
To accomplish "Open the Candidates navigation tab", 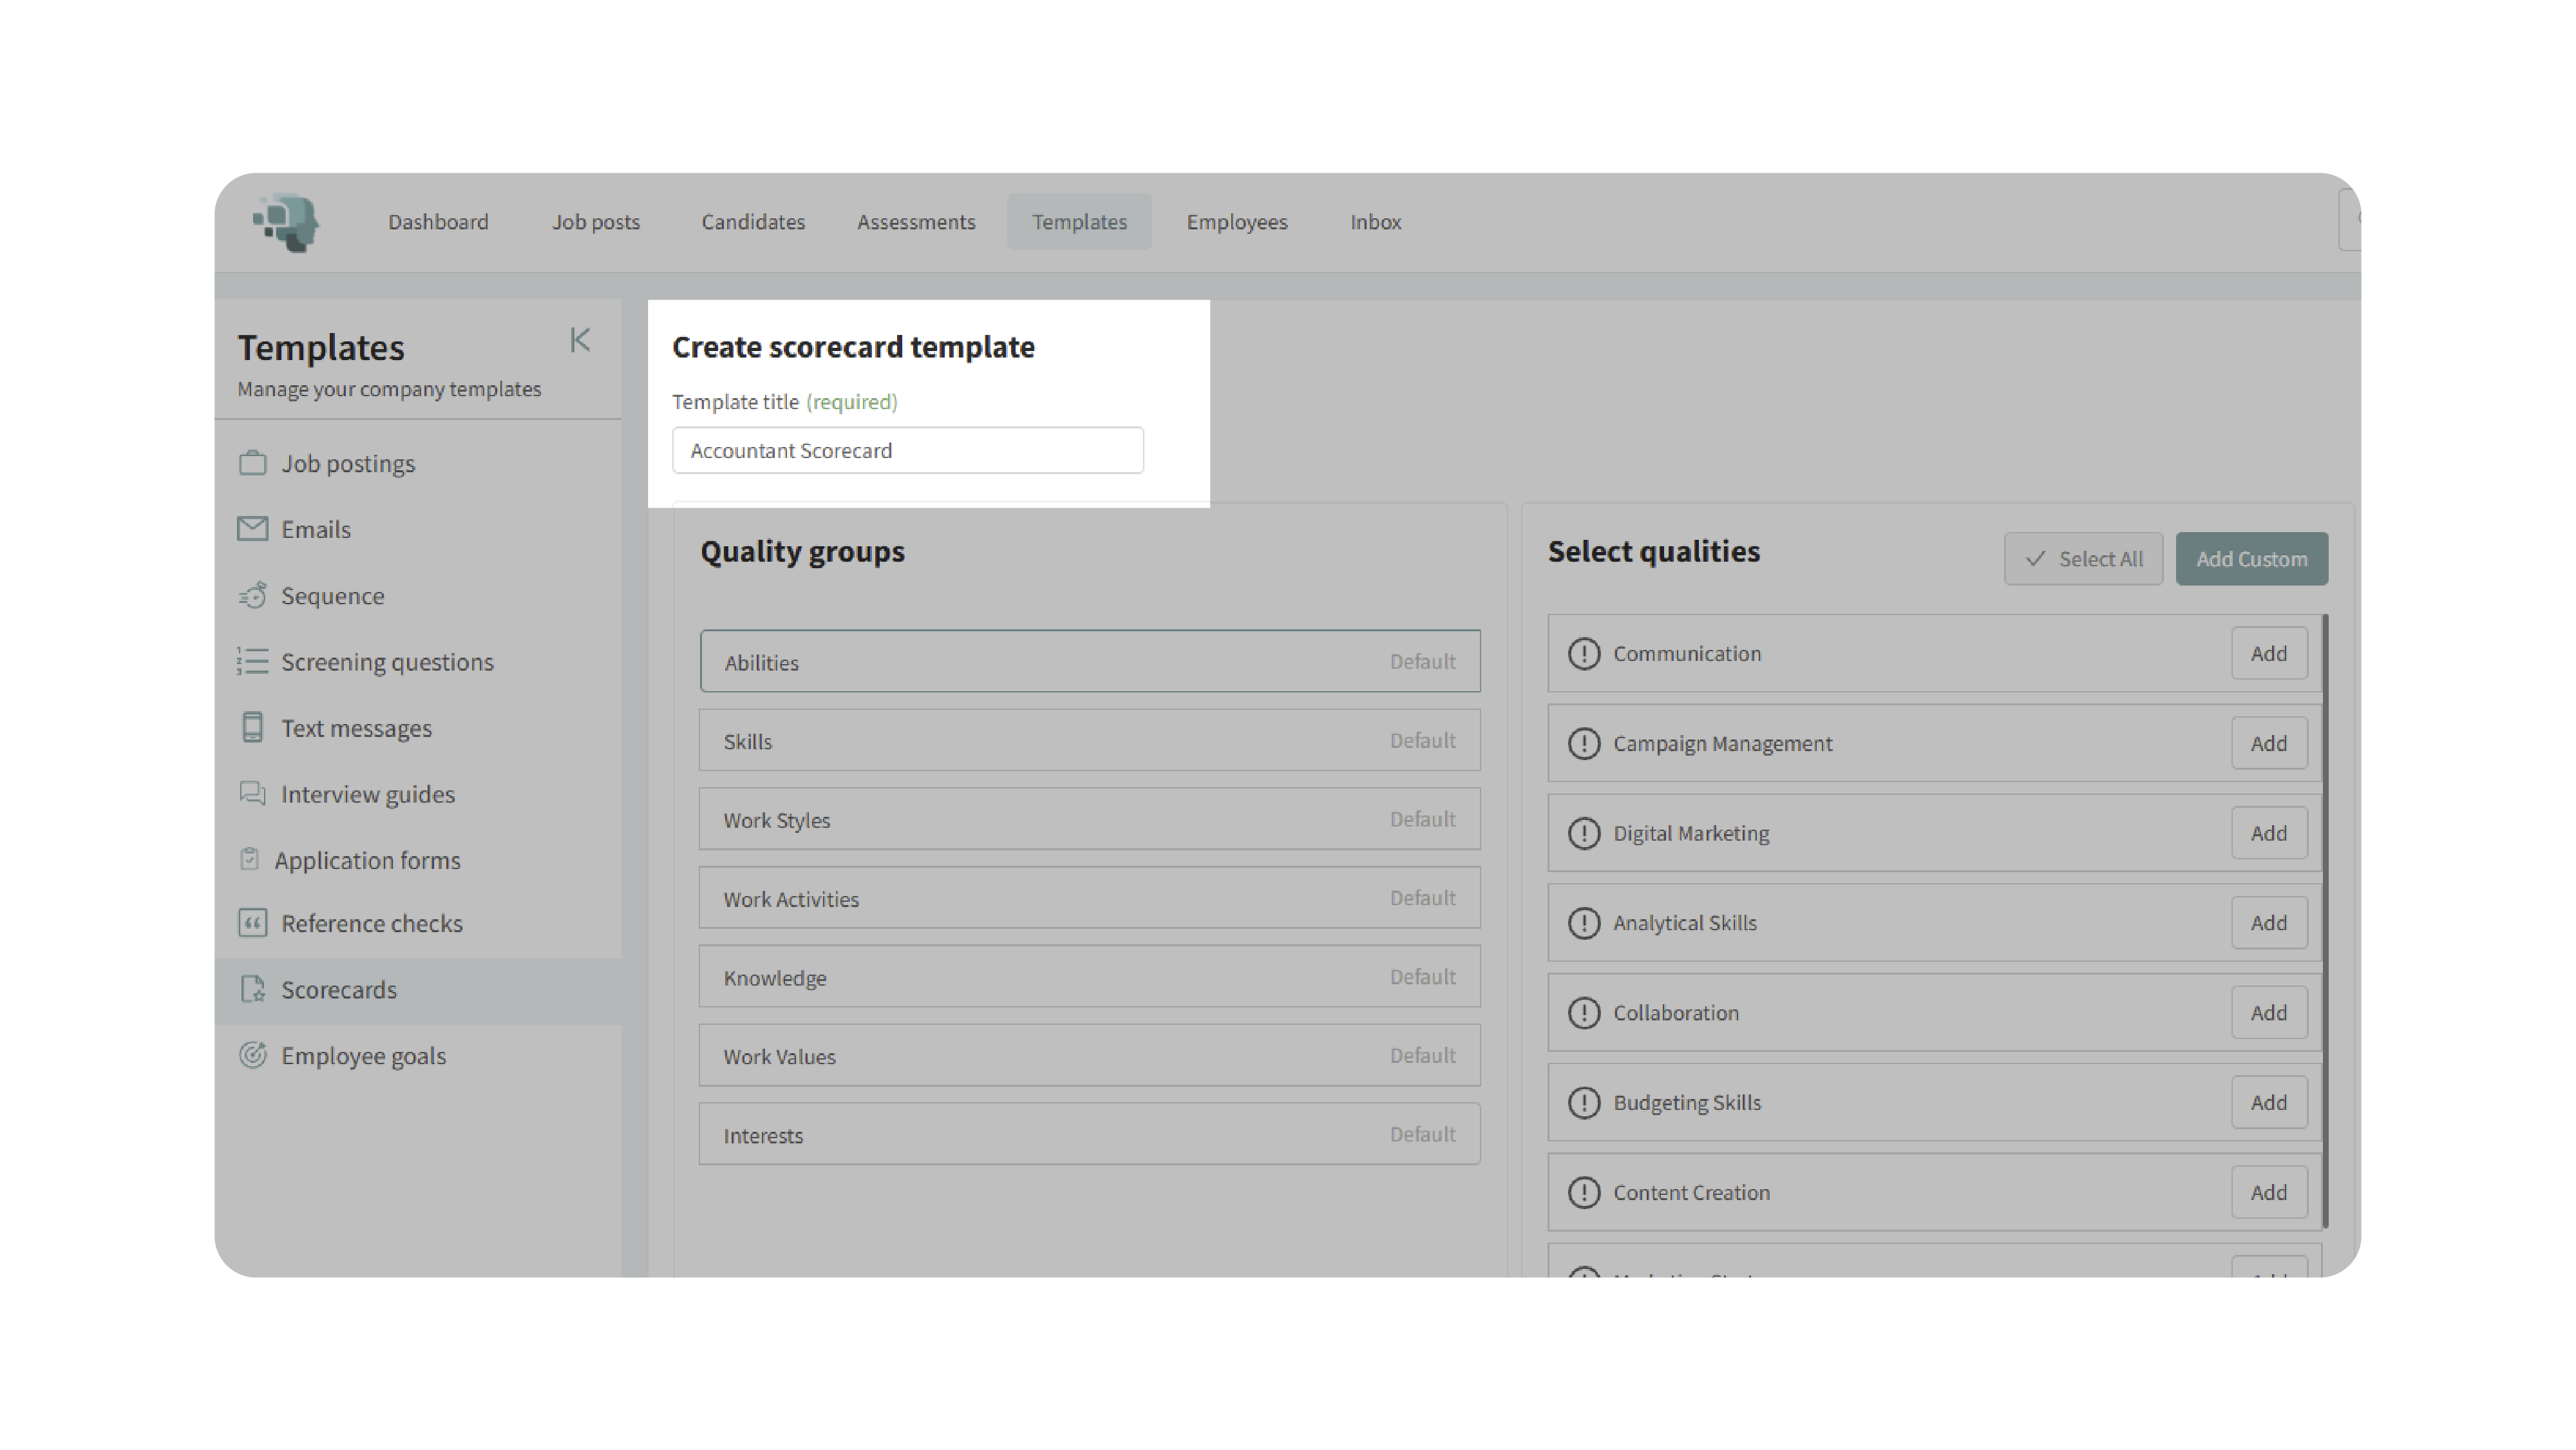I will coord(753,222).
